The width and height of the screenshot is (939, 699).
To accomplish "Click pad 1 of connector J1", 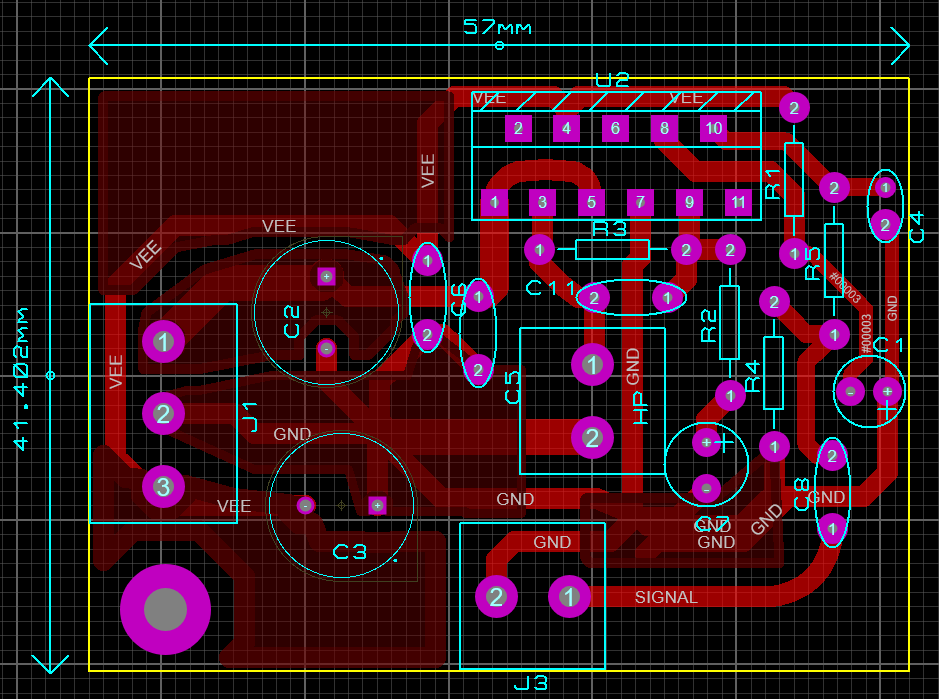I will click(x=163, y=341).
